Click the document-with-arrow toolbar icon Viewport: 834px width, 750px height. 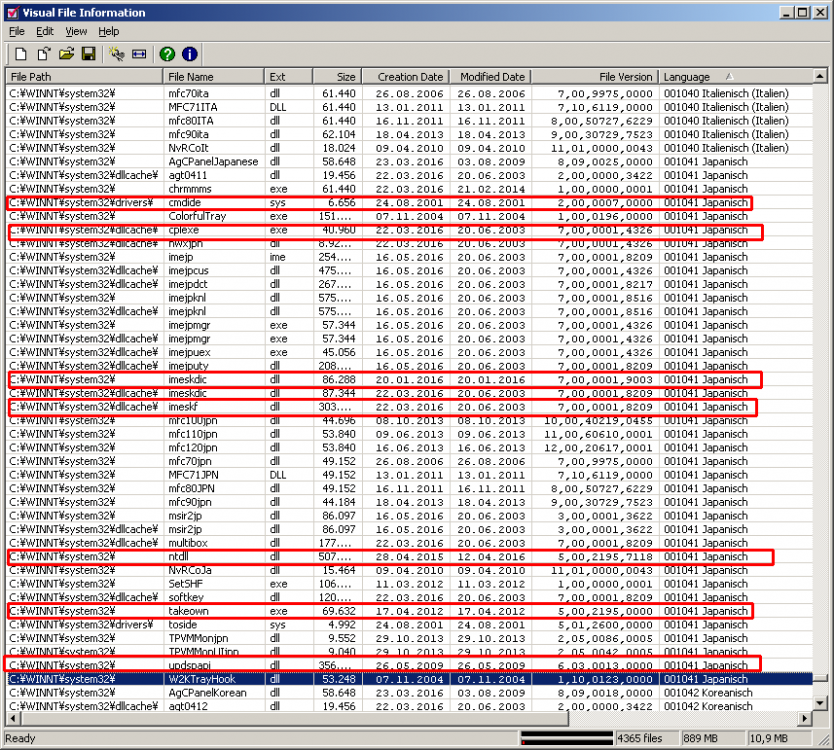click(43, 54)
